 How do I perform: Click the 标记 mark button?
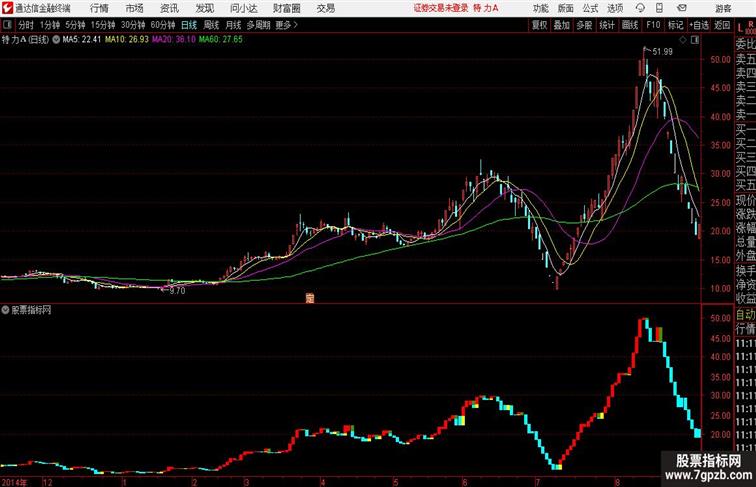point(675,25)
